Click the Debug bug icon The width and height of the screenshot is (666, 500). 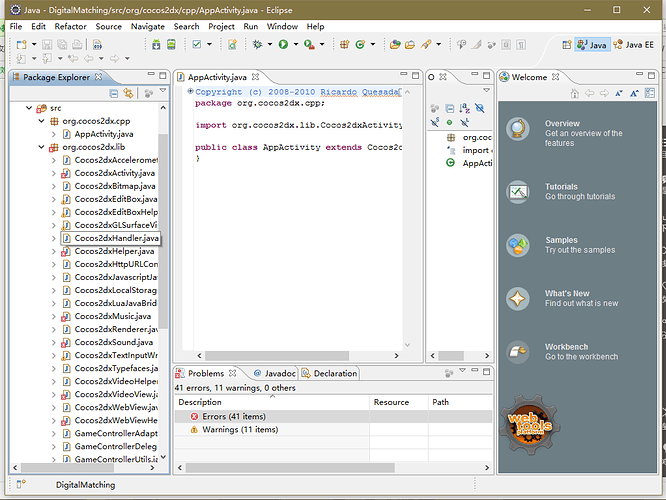pyautogui.click(x=257, y=45)
